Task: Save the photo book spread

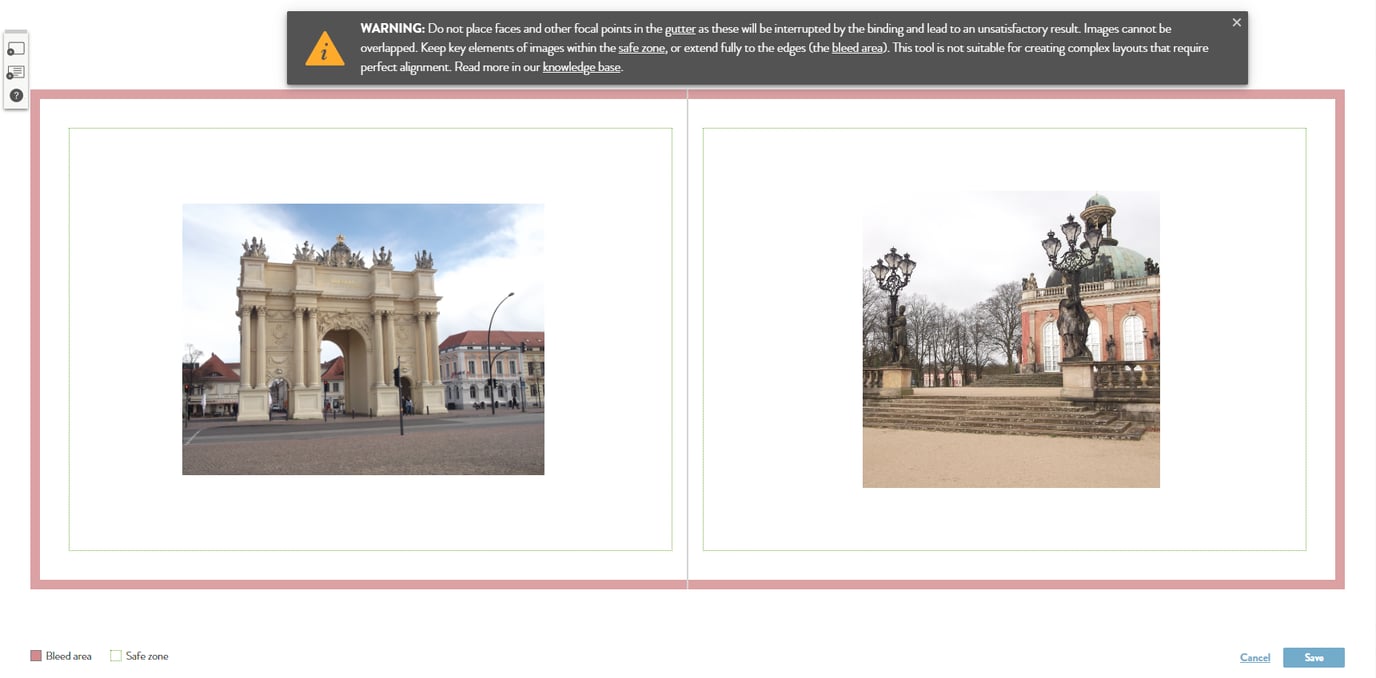Action: 1313,657
